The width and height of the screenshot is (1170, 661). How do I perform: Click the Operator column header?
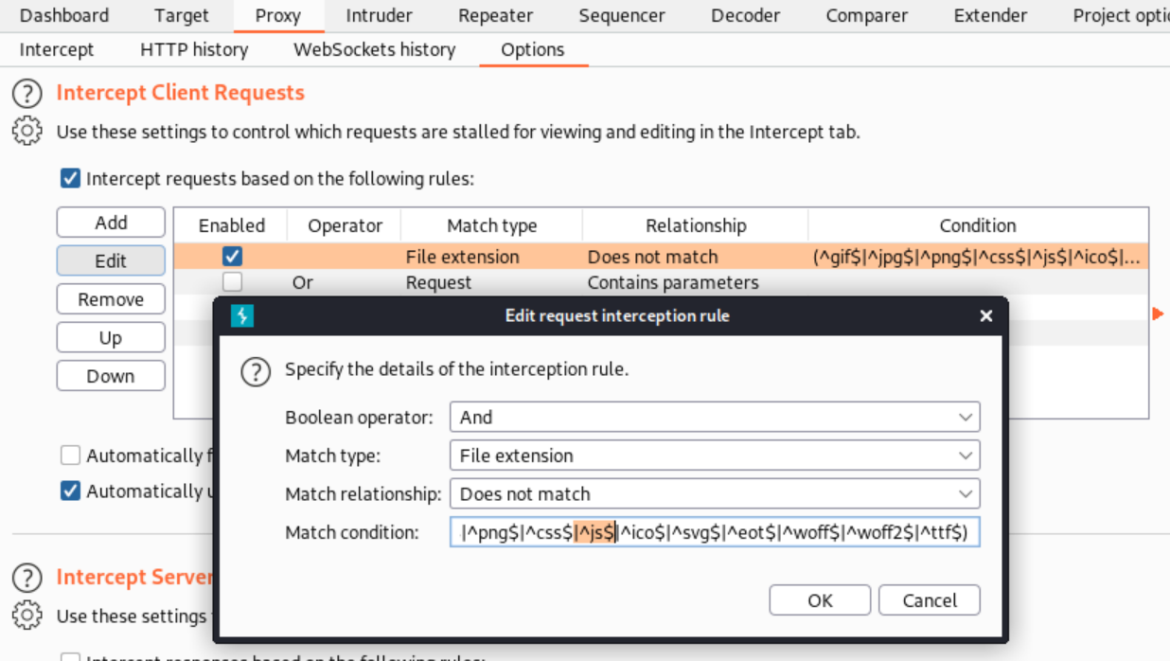345,225
